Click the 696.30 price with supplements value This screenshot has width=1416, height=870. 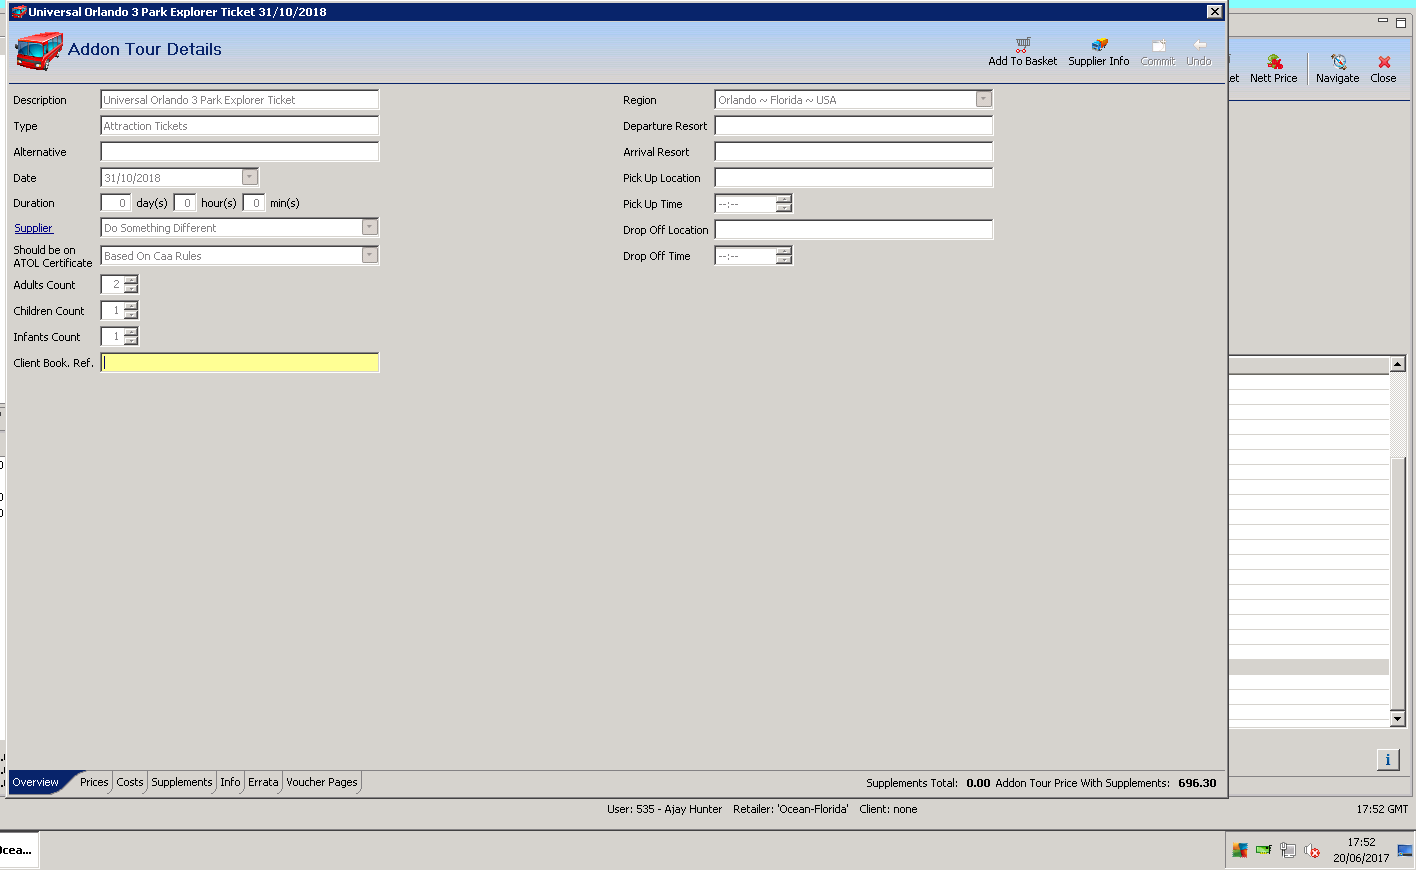pos(1197,783)
